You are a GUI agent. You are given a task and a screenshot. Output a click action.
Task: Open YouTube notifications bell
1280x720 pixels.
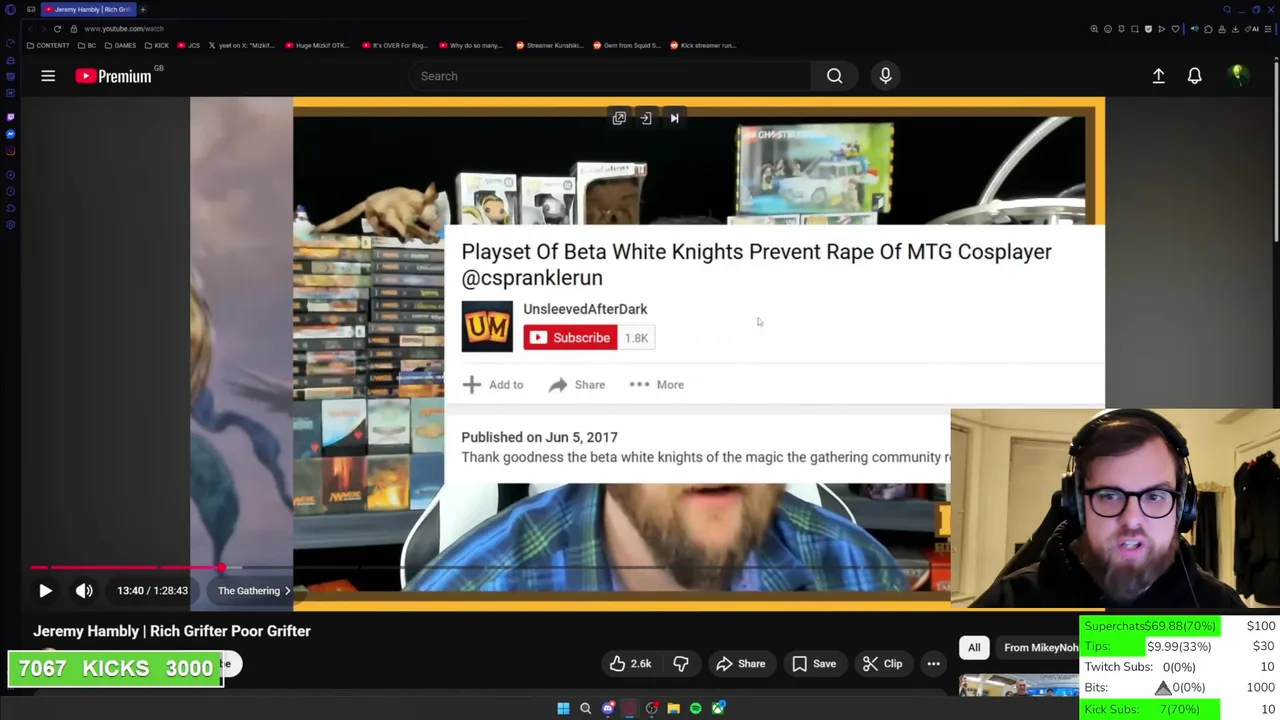1194,76
